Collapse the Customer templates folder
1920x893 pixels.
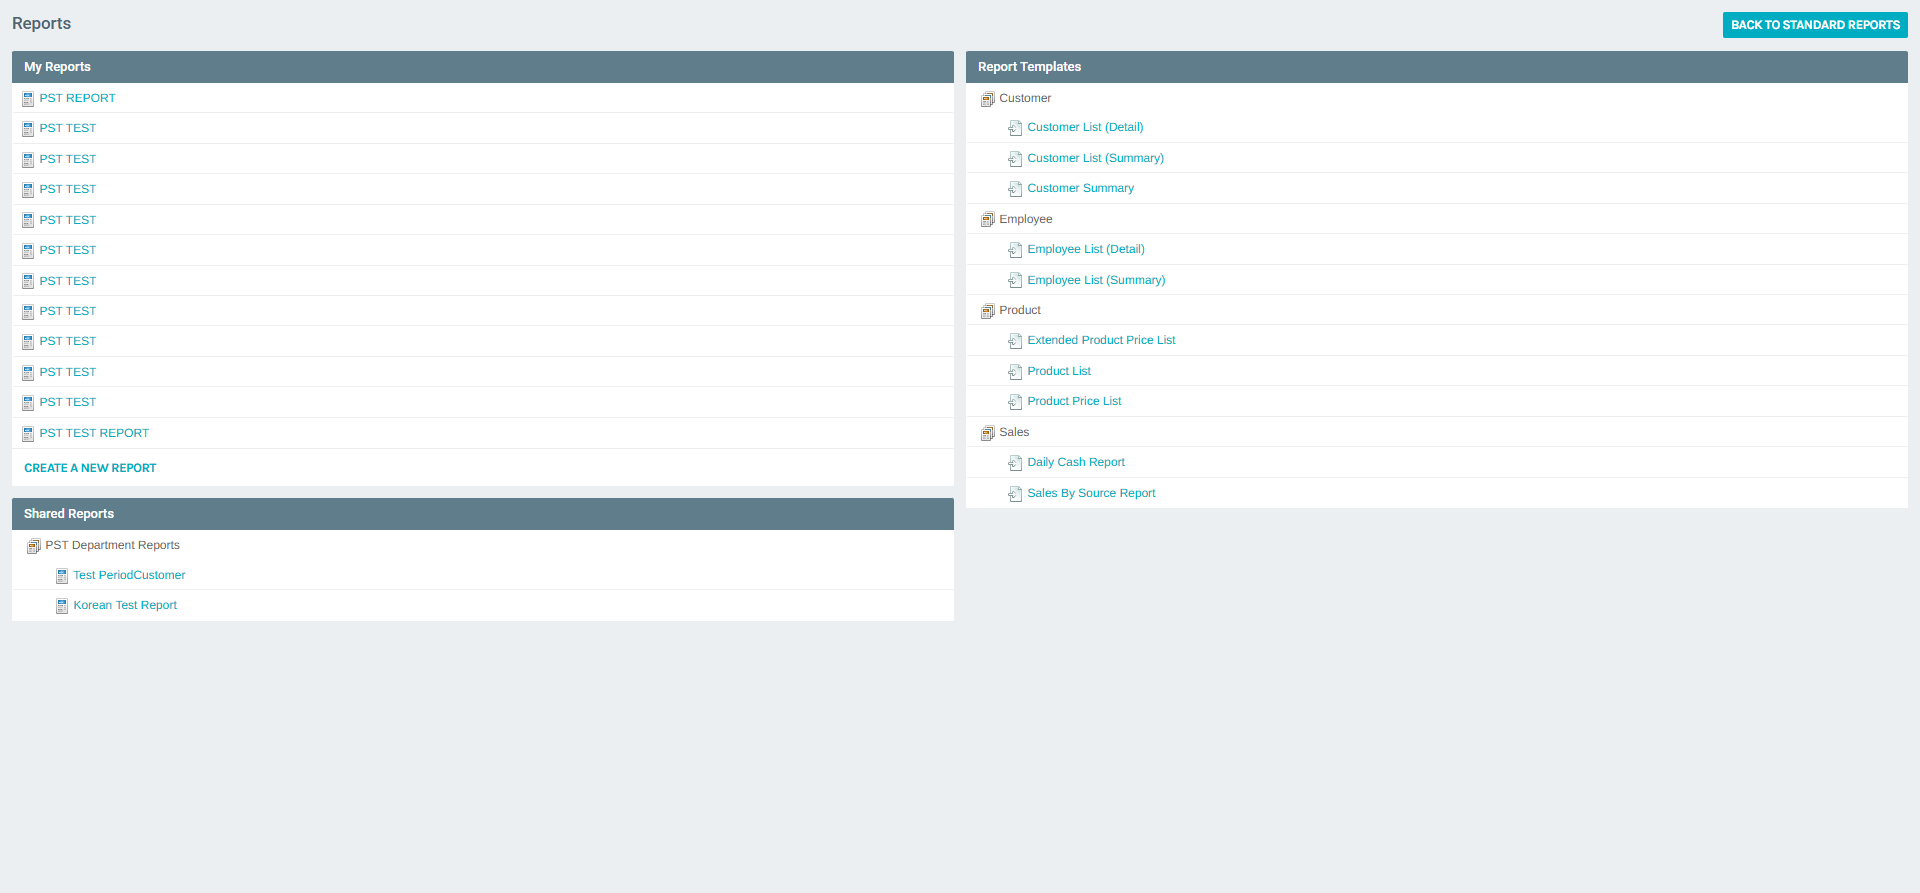pos(988,99)
